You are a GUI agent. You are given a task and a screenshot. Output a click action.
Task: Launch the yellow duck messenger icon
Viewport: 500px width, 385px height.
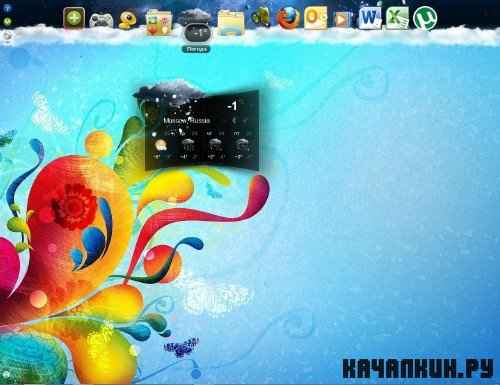pos(128,20)
